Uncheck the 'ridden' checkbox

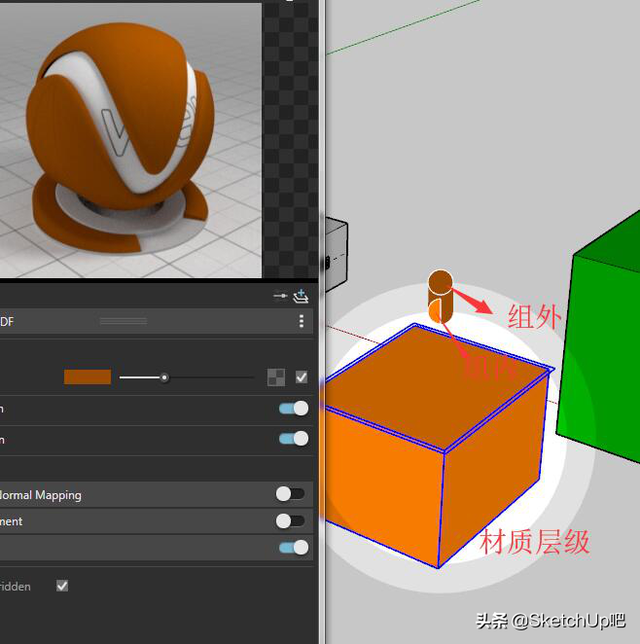click(62, 586)
